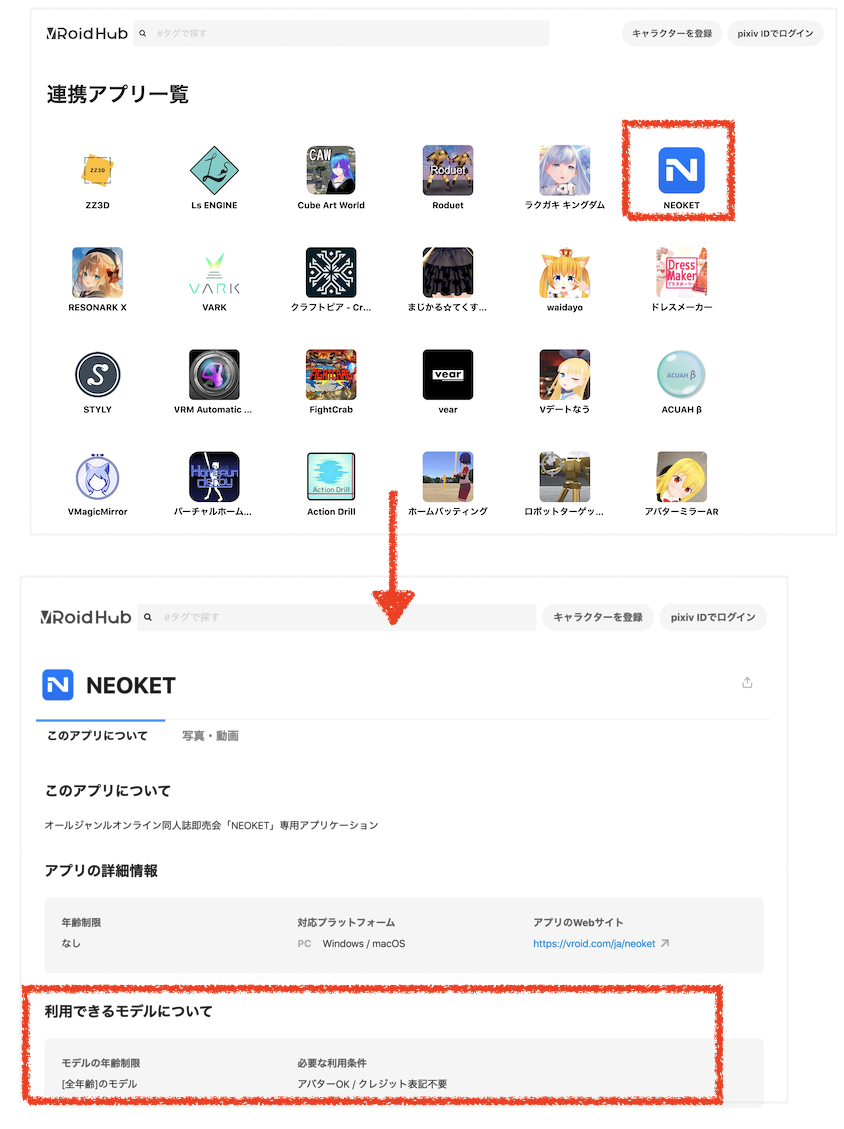844x1129 pixels.
Task: Select the VRM Automatic app icon
Action: tap(214, 374)
